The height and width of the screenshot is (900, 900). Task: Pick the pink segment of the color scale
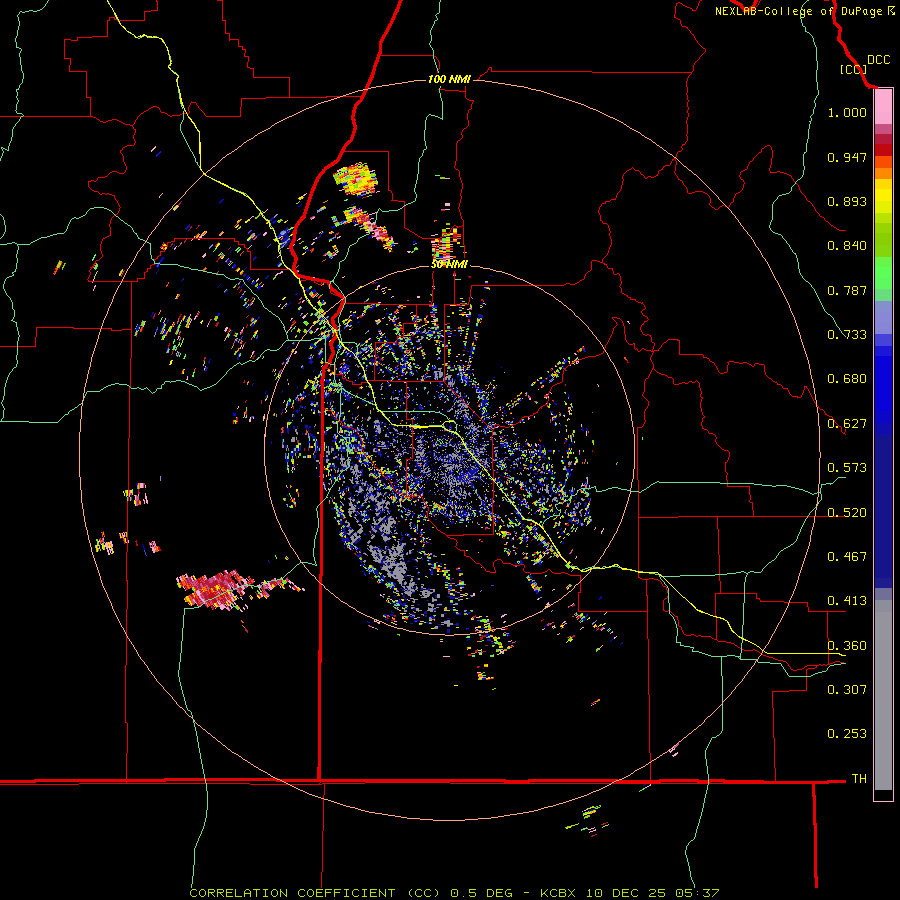883,107
